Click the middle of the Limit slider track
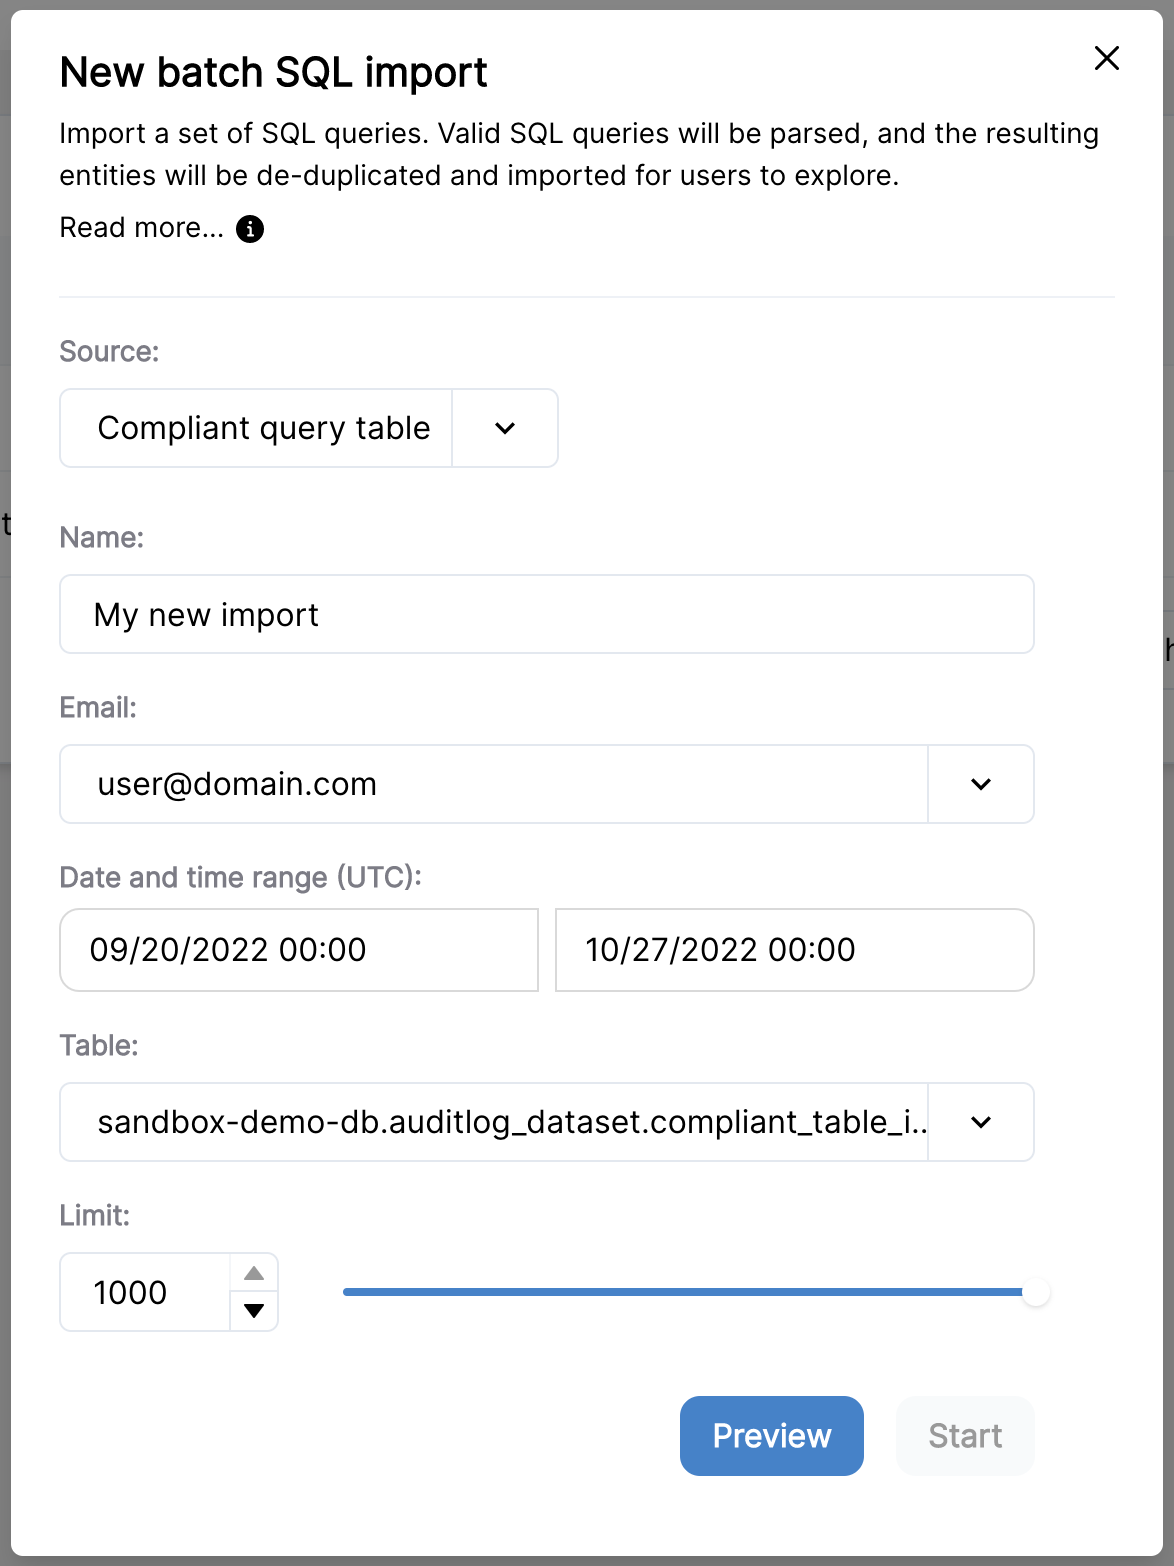The width and height of the screenshot is (1174, 1566). 689,1292
